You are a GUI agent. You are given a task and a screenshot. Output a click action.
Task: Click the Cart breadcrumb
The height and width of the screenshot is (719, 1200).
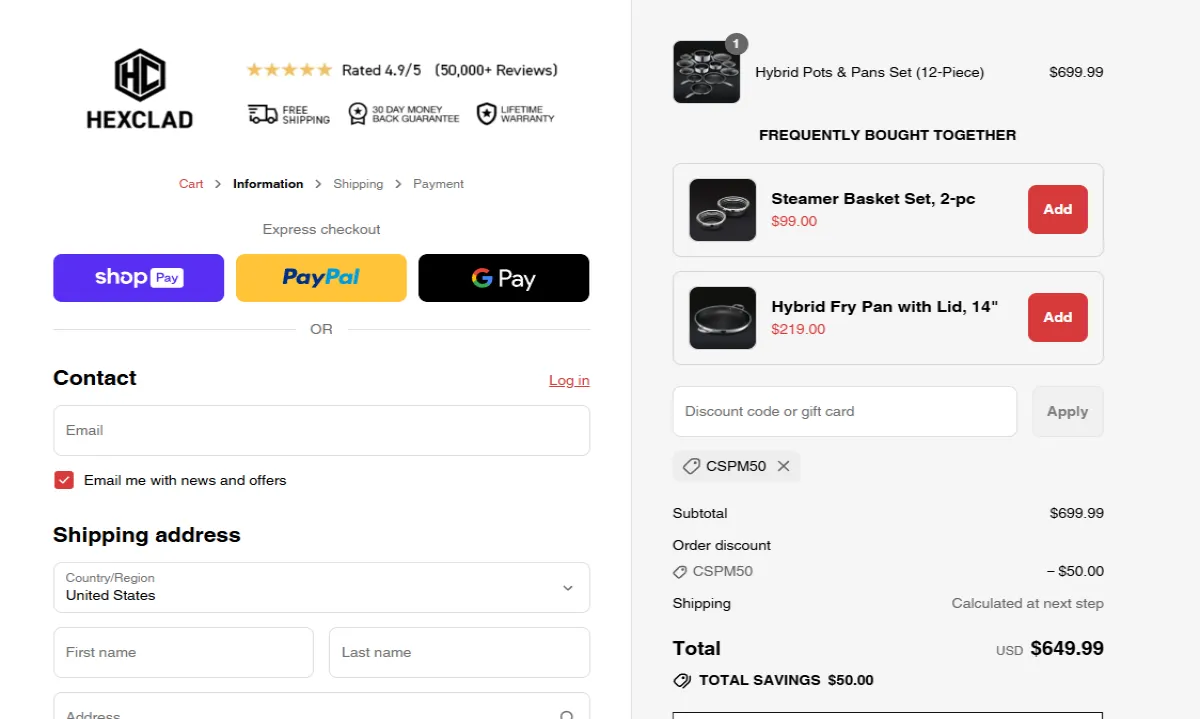pyautogui.click(x=191, y=183)
